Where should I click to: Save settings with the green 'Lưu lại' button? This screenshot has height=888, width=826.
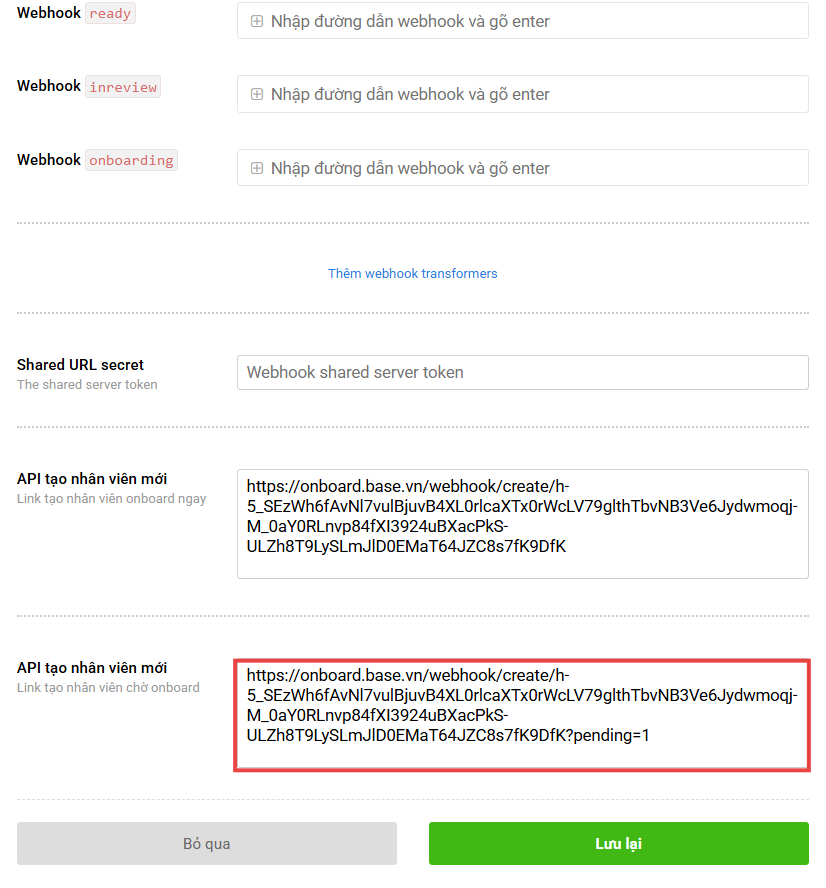(618, 843)
